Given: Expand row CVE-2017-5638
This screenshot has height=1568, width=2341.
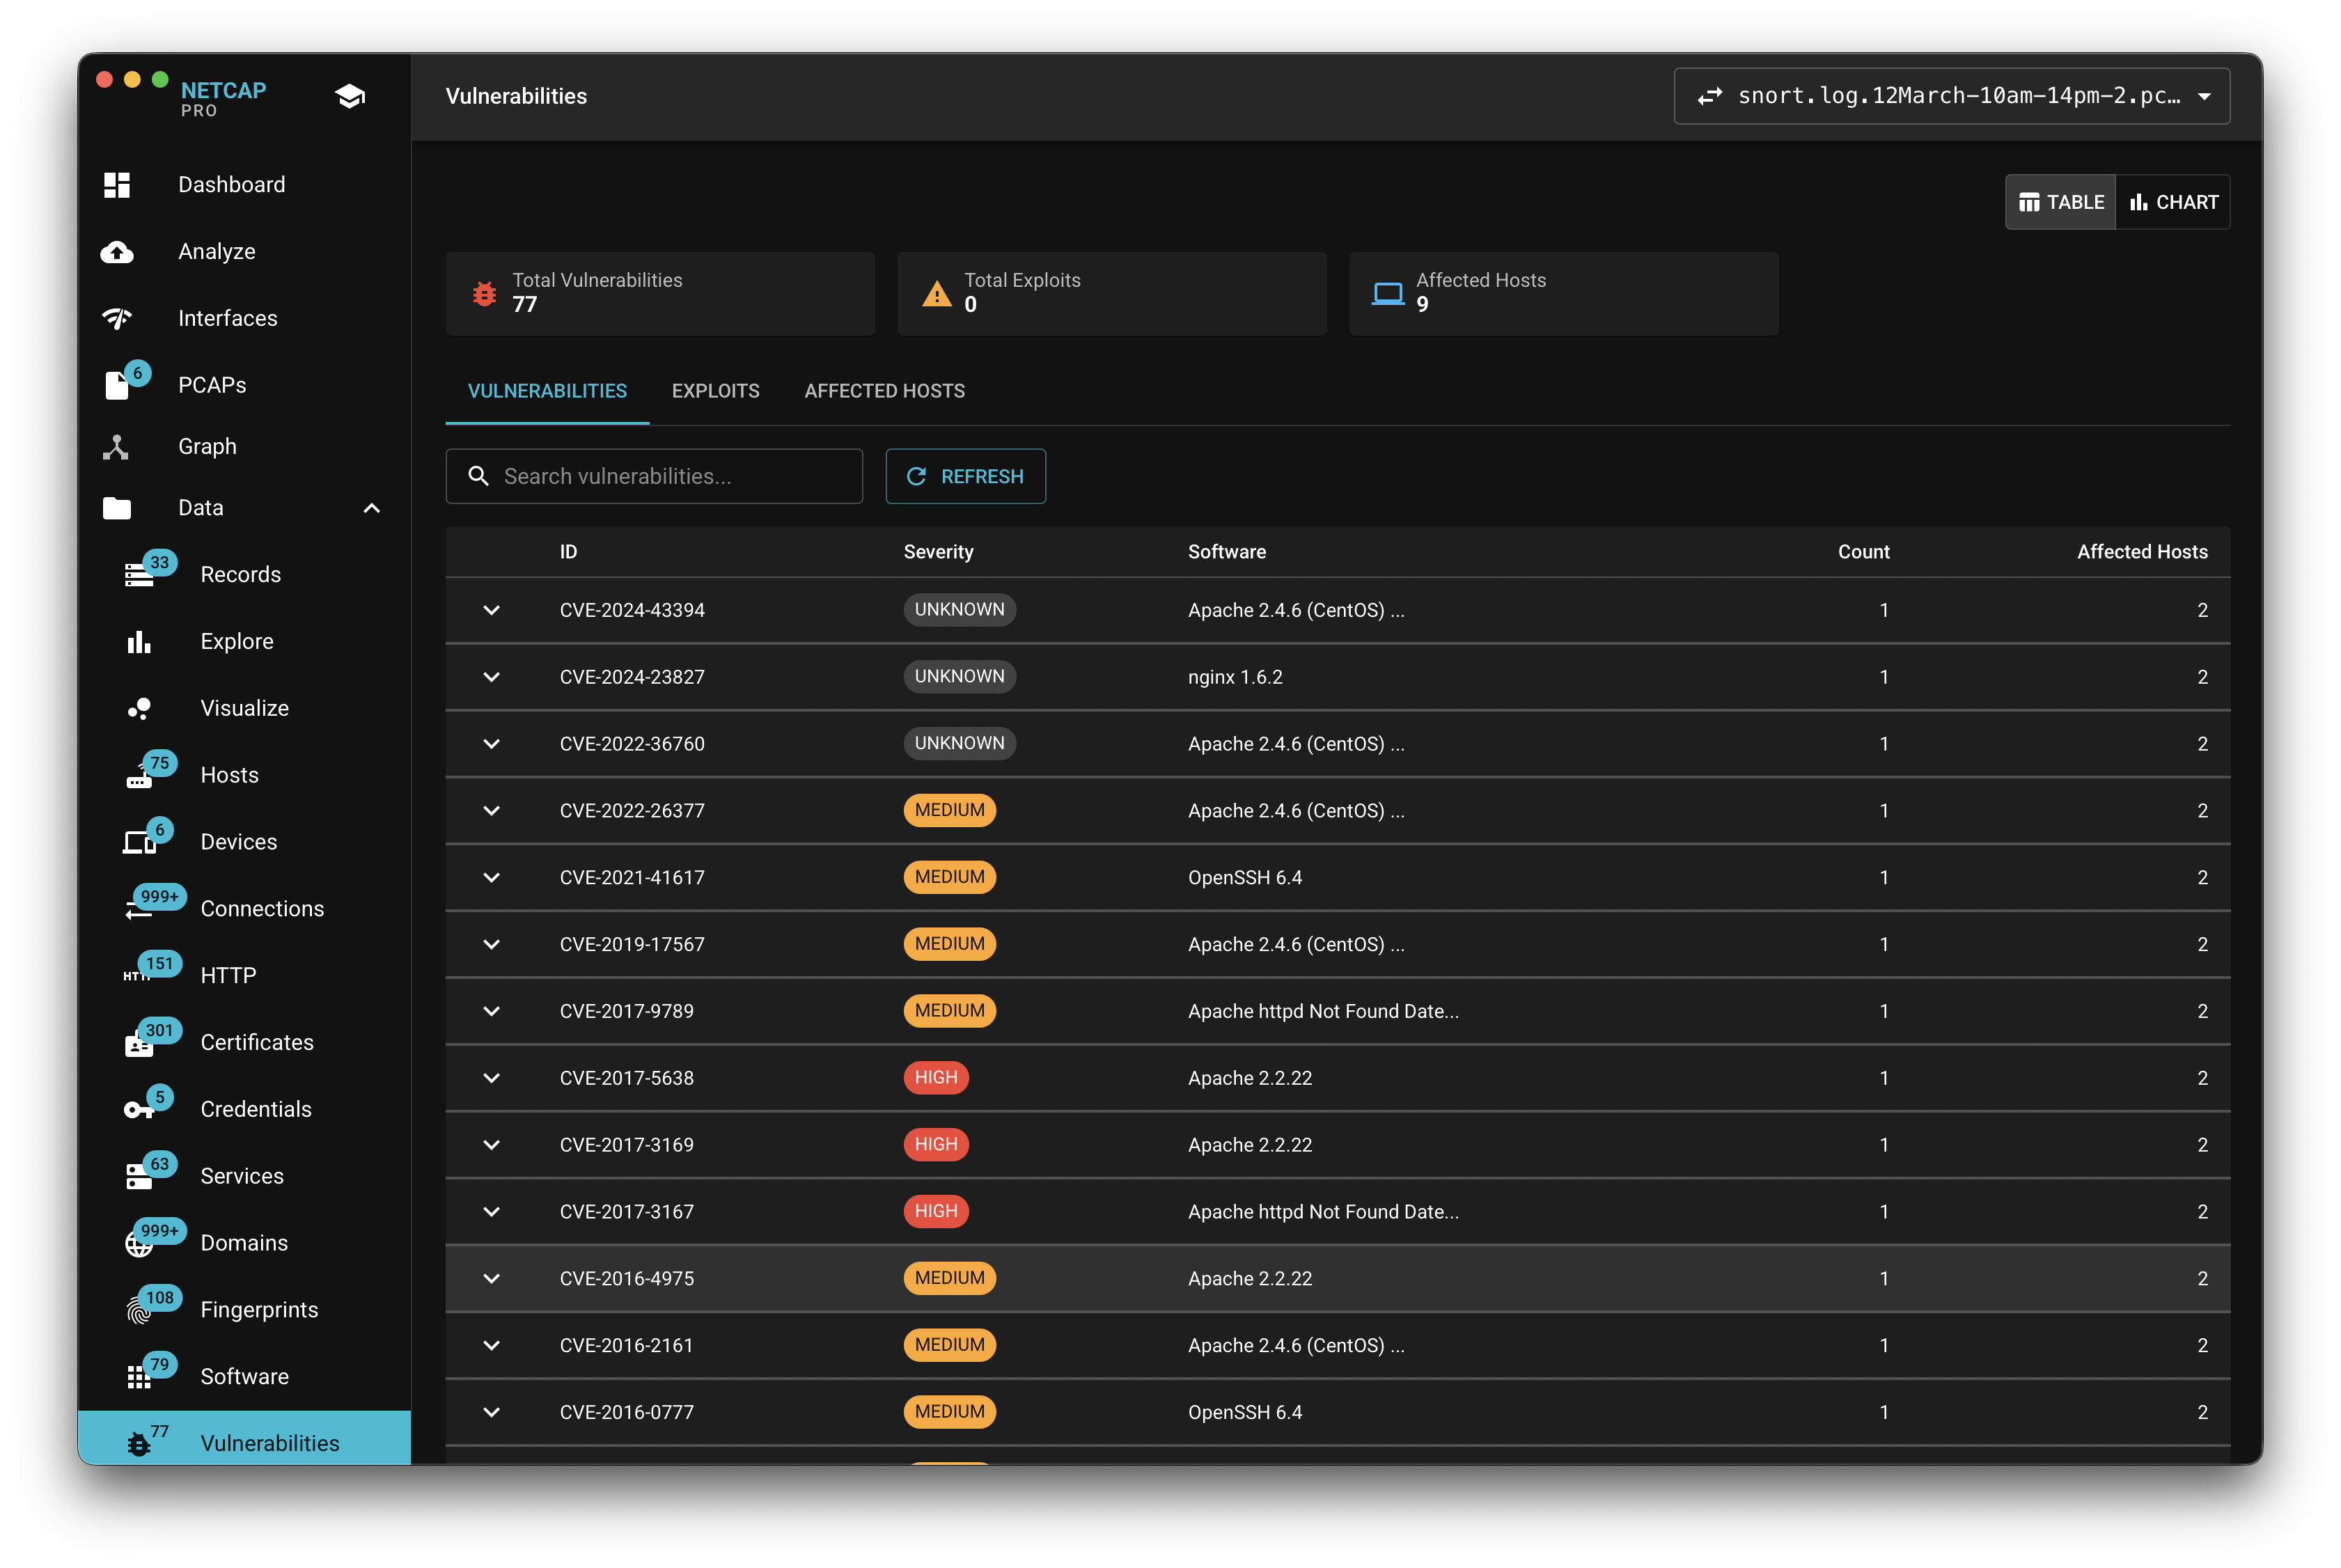Looking at the screenshot, I should (x=492, y=1079).
